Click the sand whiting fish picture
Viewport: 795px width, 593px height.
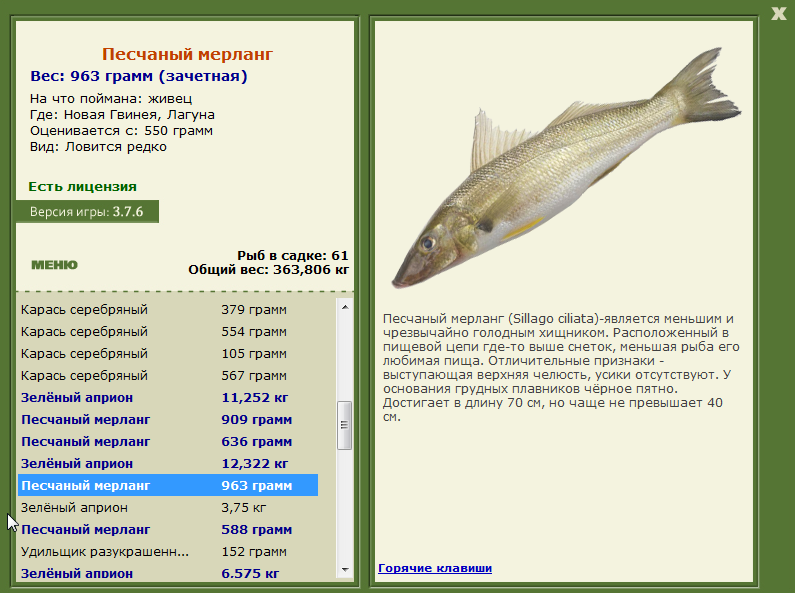click(566, 167)
